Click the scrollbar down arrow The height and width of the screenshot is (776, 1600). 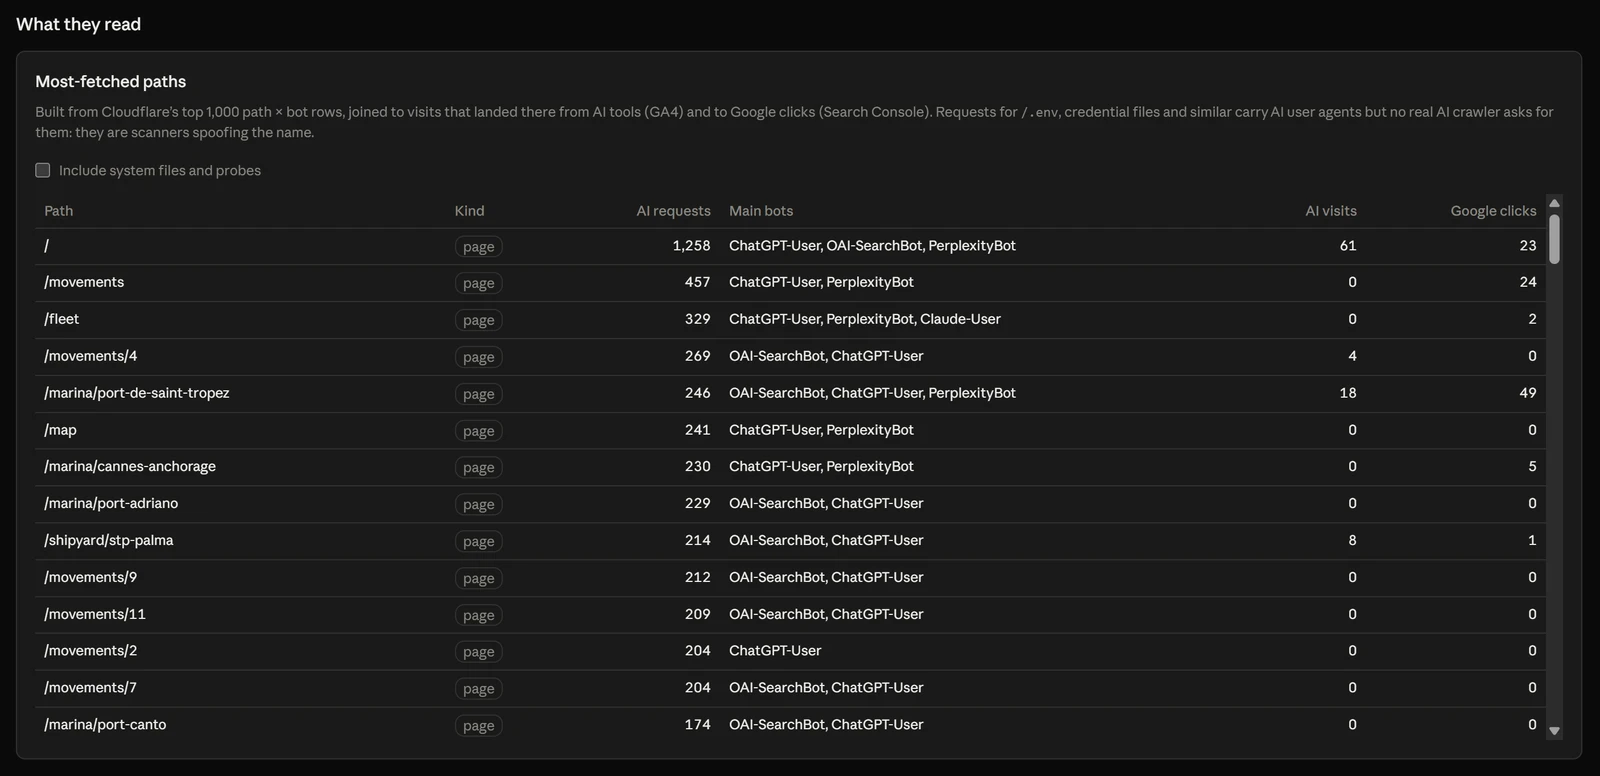point(1554,731)
